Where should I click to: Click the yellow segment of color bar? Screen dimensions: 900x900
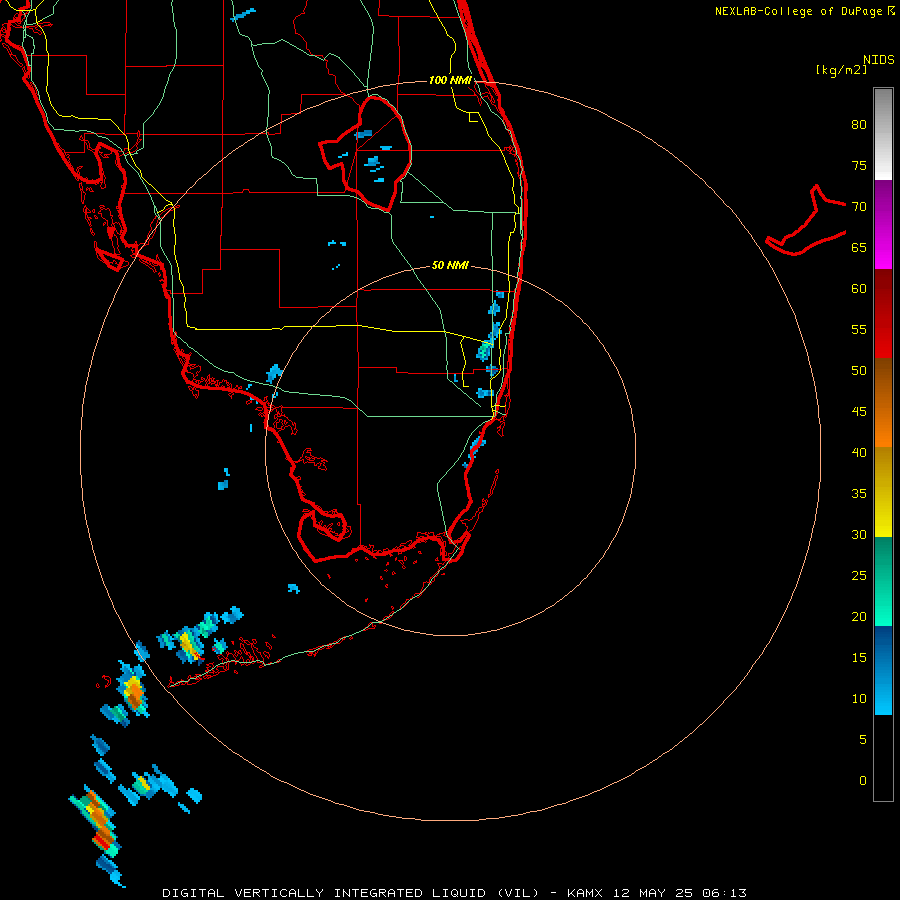coord(883,492)
